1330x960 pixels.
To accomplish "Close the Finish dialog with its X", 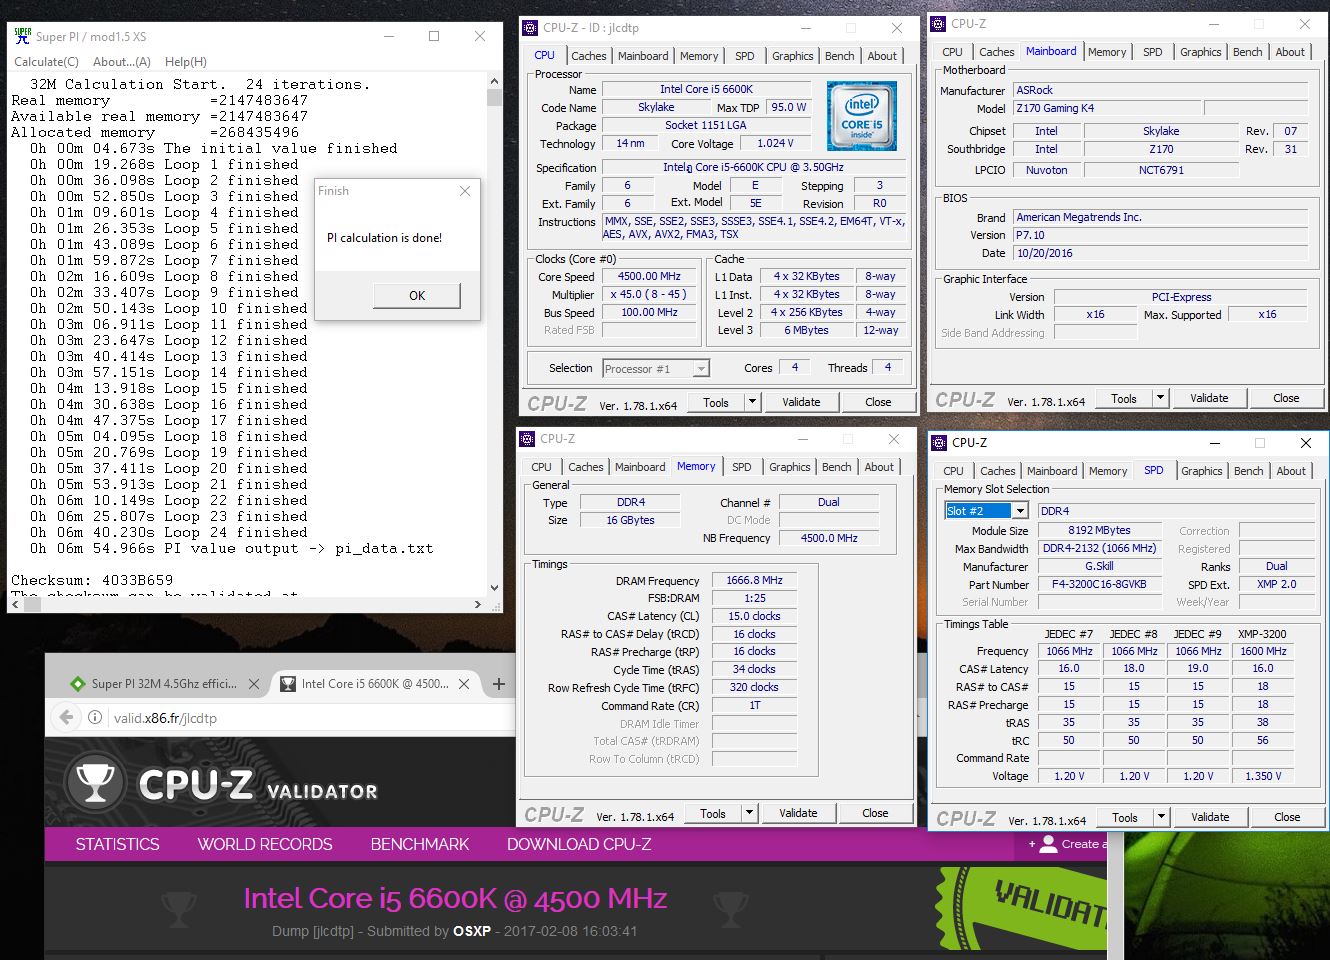I will 465,191.
